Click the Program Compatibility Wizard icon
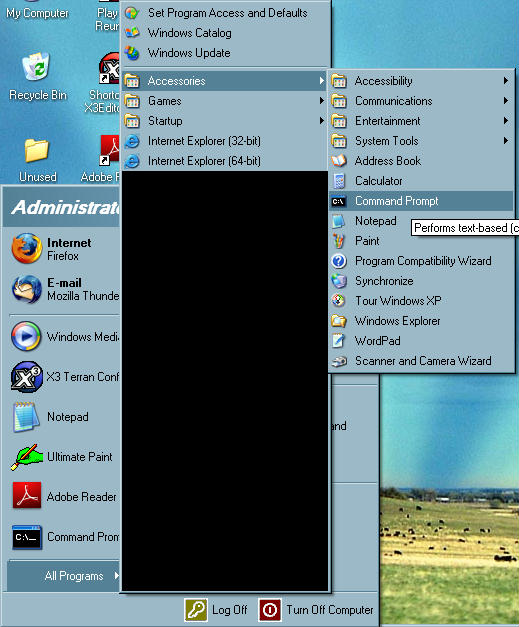This screenshot has height=627, width=519. click(339, 261)
